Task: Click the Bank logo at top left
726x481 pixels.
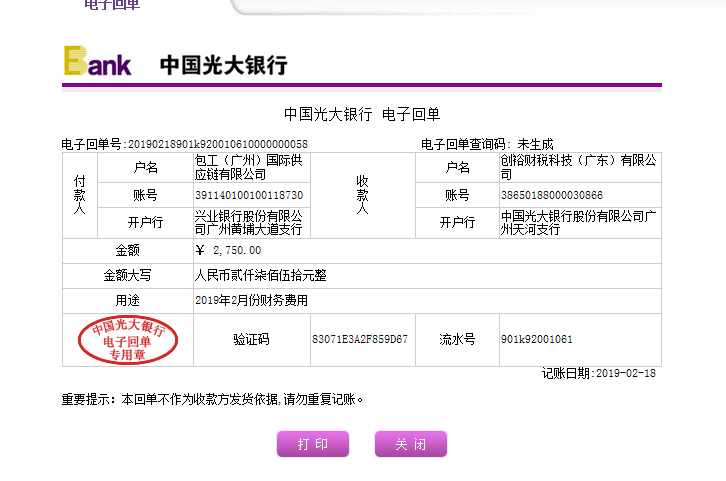Action: tap(98, 61)
